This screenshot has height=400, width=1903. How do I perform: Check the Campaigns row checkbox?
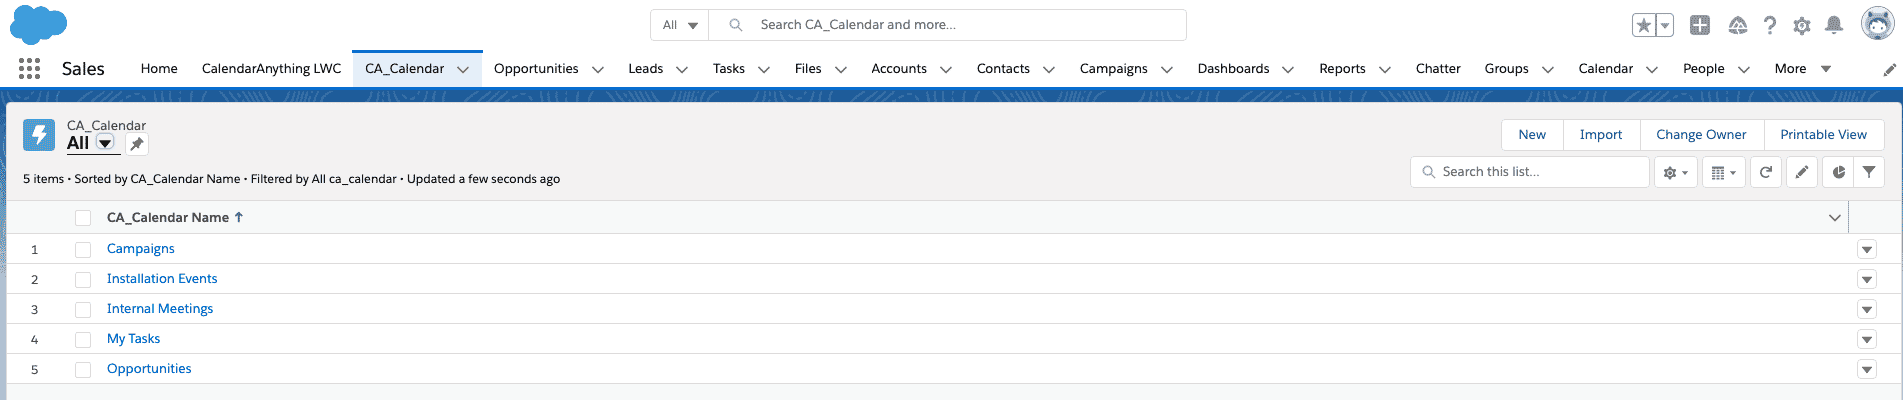click(x=83, y=249)
